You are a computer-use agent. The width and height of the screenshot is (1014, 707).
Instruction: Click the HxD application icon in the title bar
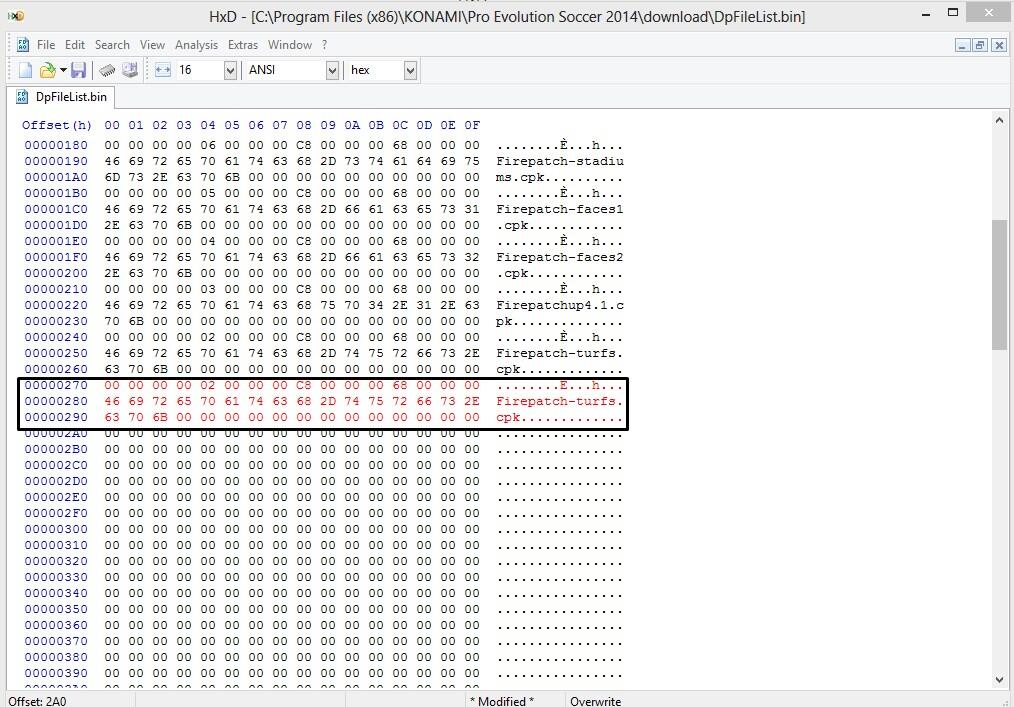16,16
